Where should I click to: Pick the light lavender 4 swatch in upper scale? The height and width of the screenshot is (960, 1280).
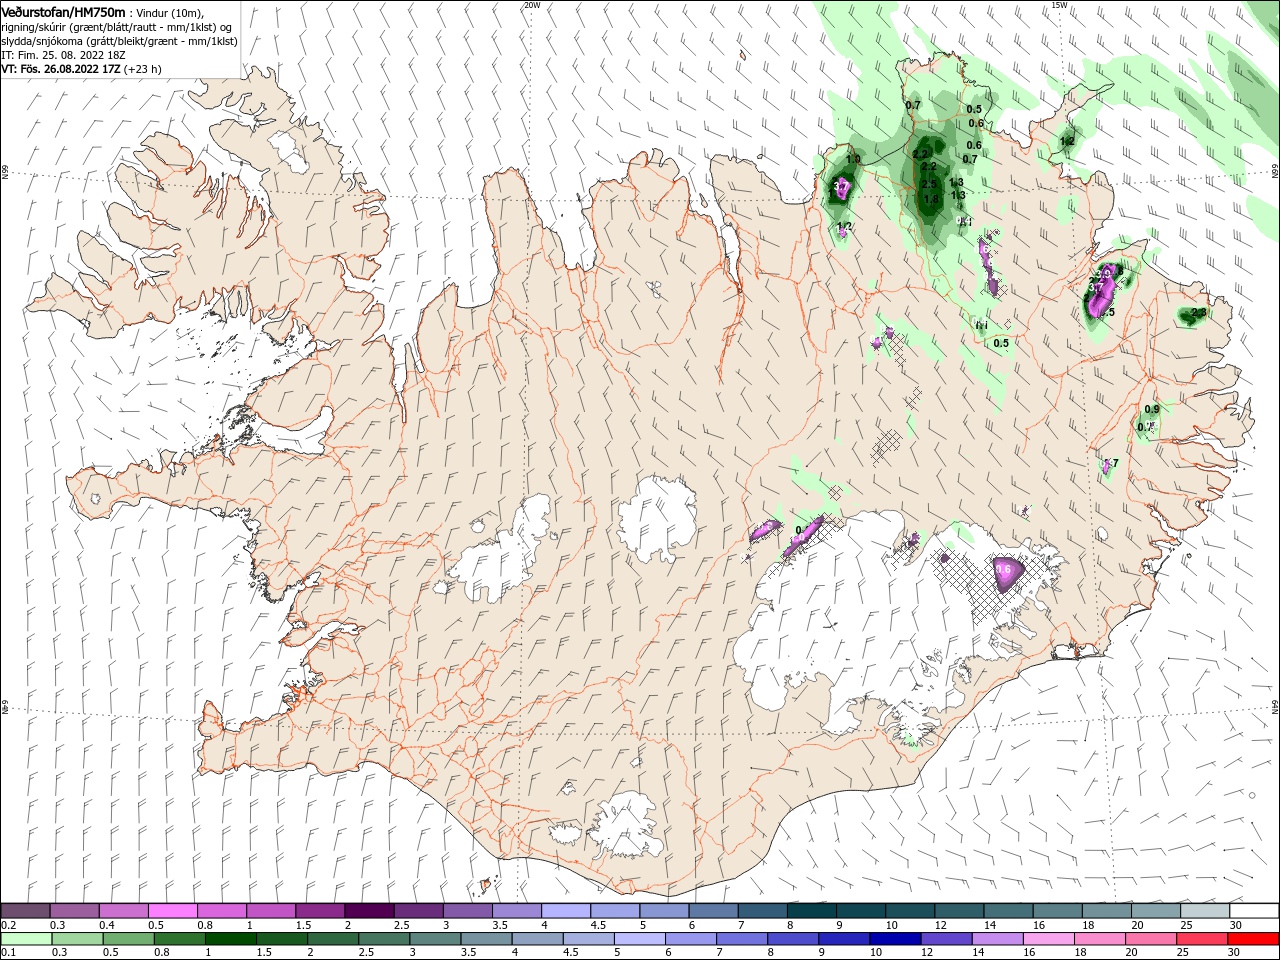click(565, 911)
